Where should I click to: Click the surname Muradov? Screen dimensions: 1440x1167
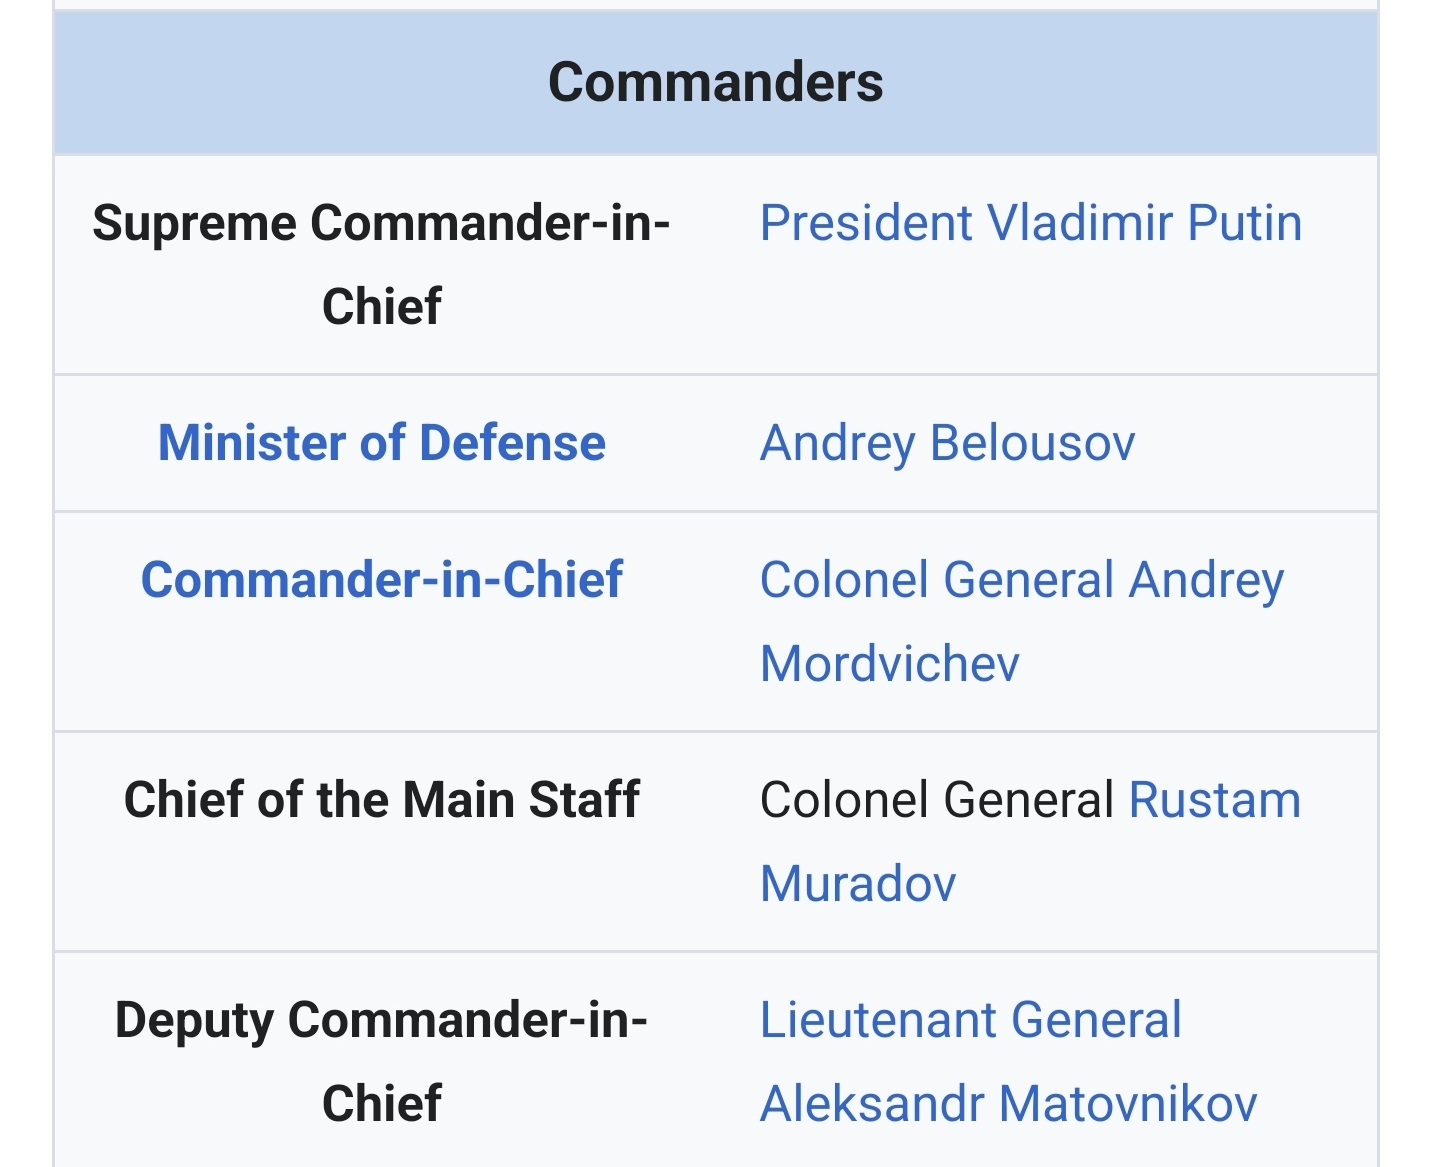click(857, 884)
